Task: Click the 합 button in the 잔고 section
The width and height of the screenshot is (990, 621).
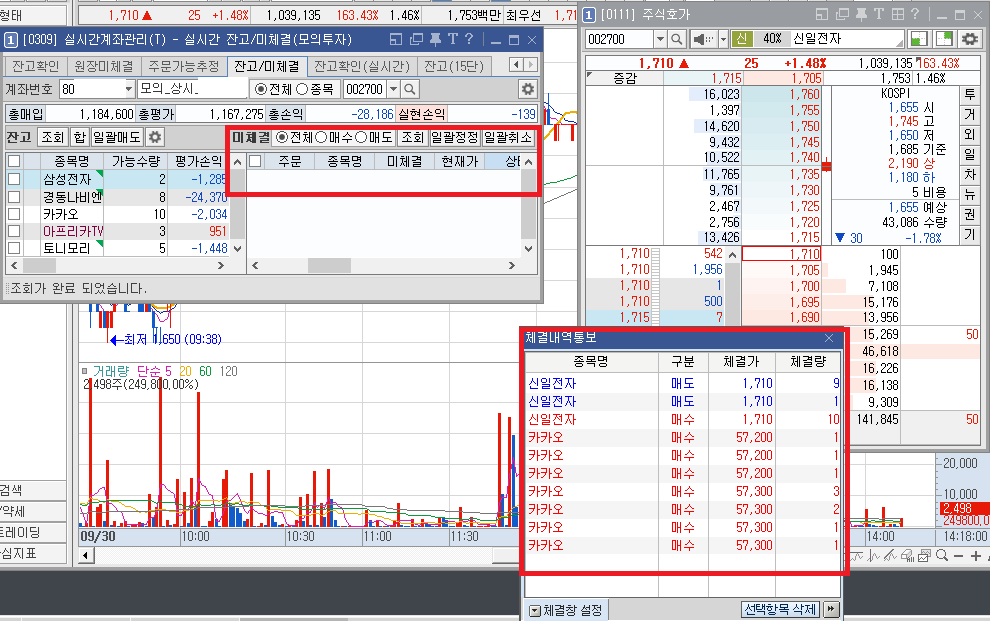Action: tap(80, 137)
